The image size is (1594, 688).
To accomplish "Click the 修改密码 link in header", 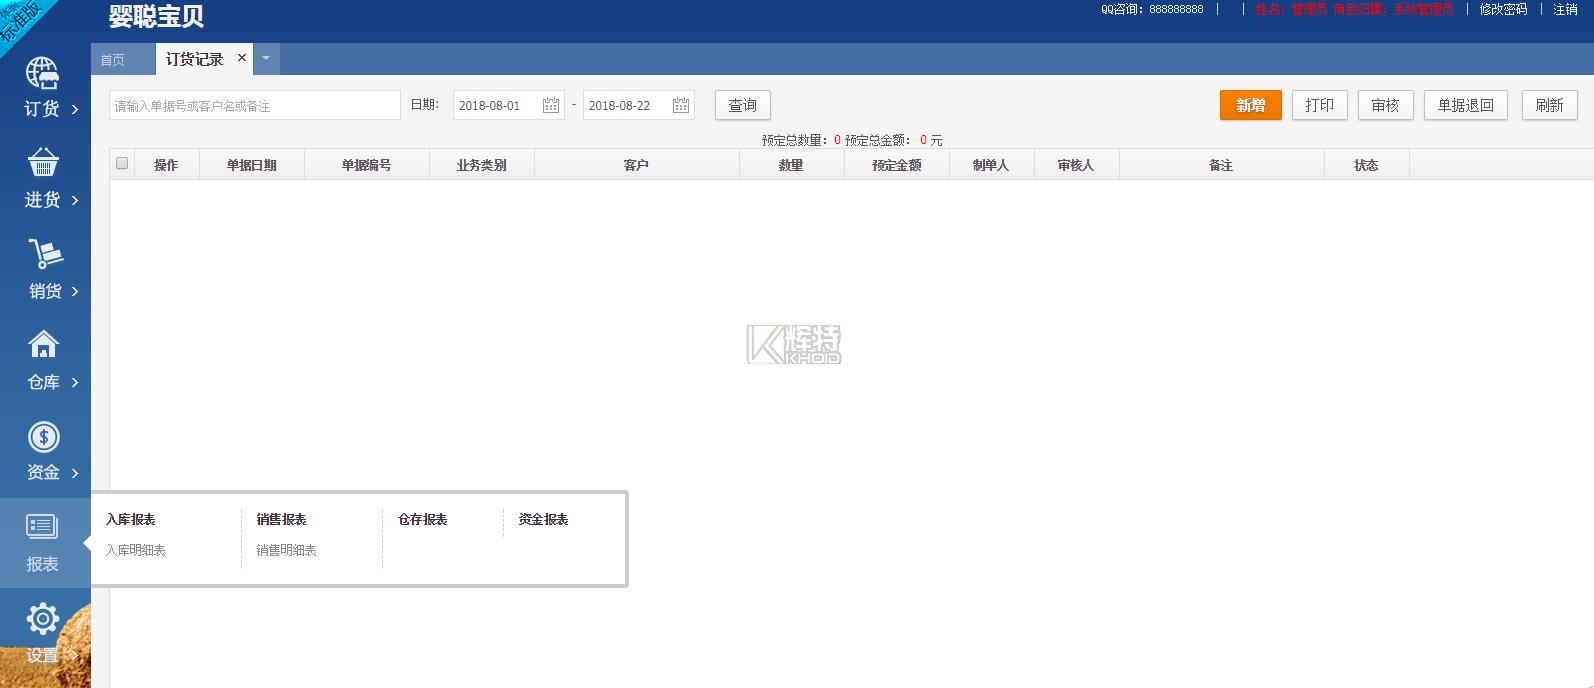I will tap(1503, 9).
